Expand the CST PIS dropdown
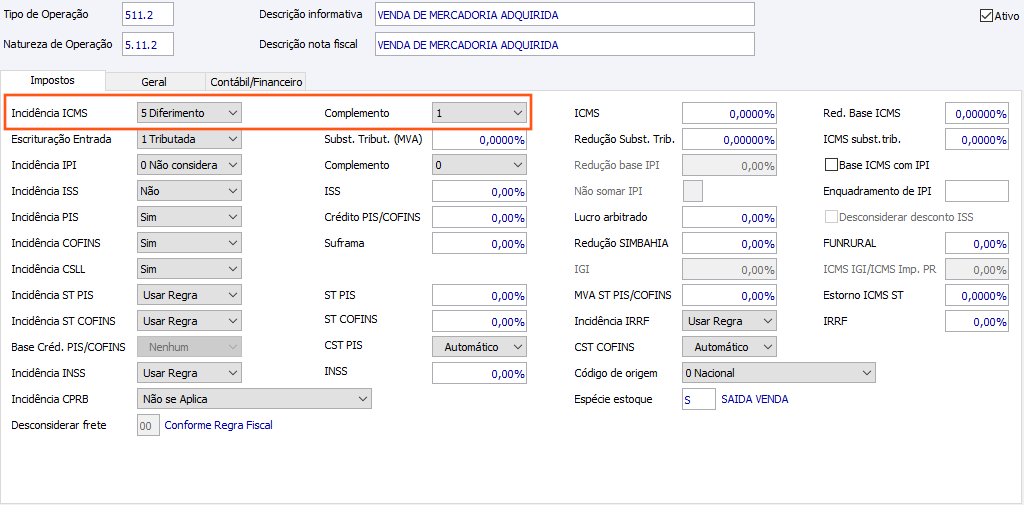 [x=479, y=347]
